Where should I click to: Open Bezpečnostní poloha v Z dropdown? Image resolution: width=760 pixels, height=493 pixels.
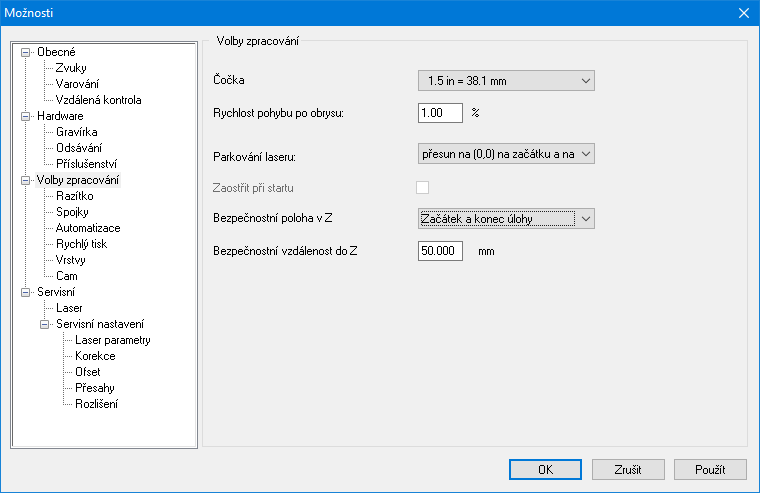505,218
